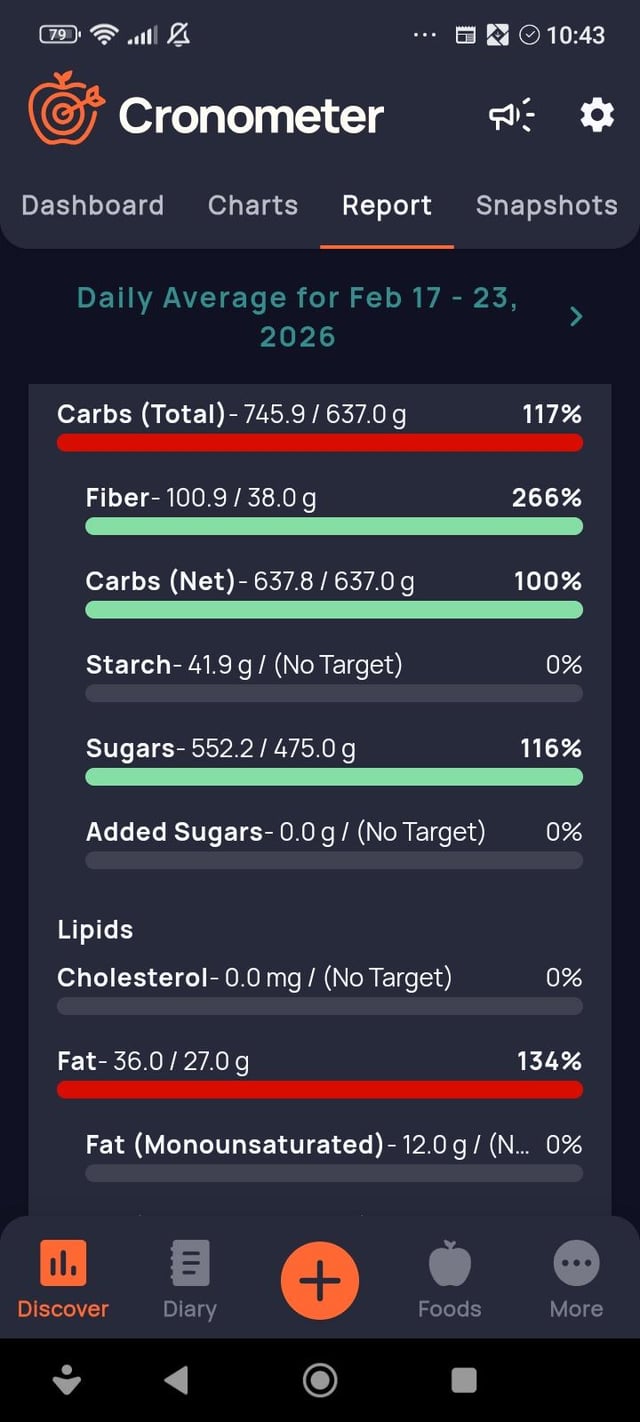Advance to next week with chevron arrow
Screen dimensions: 640x1422
pyautogui.click(x=576, y=317)
